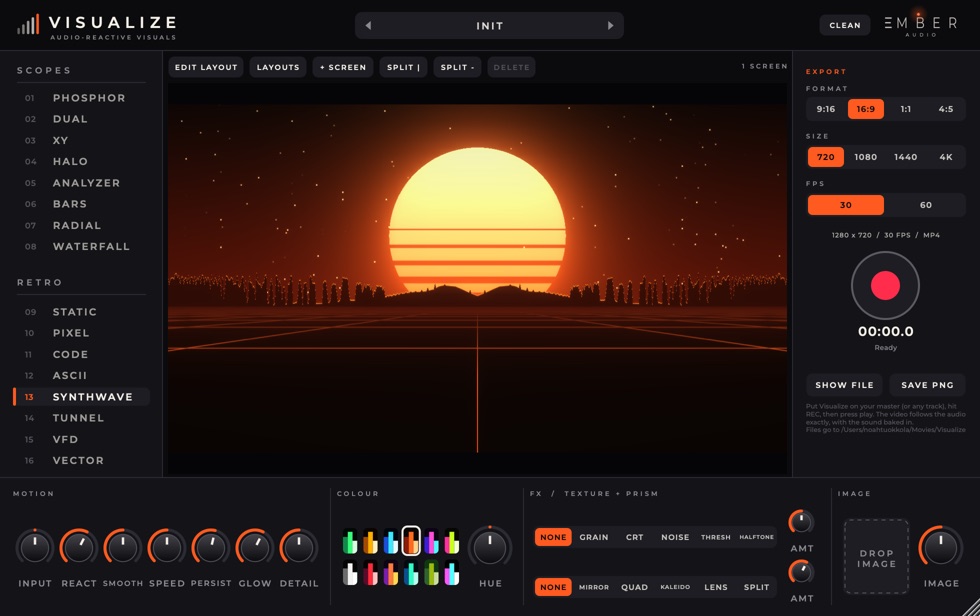980x616 pixels.
Task: Open the LAYOUTS list
Action: coord(278,67)
